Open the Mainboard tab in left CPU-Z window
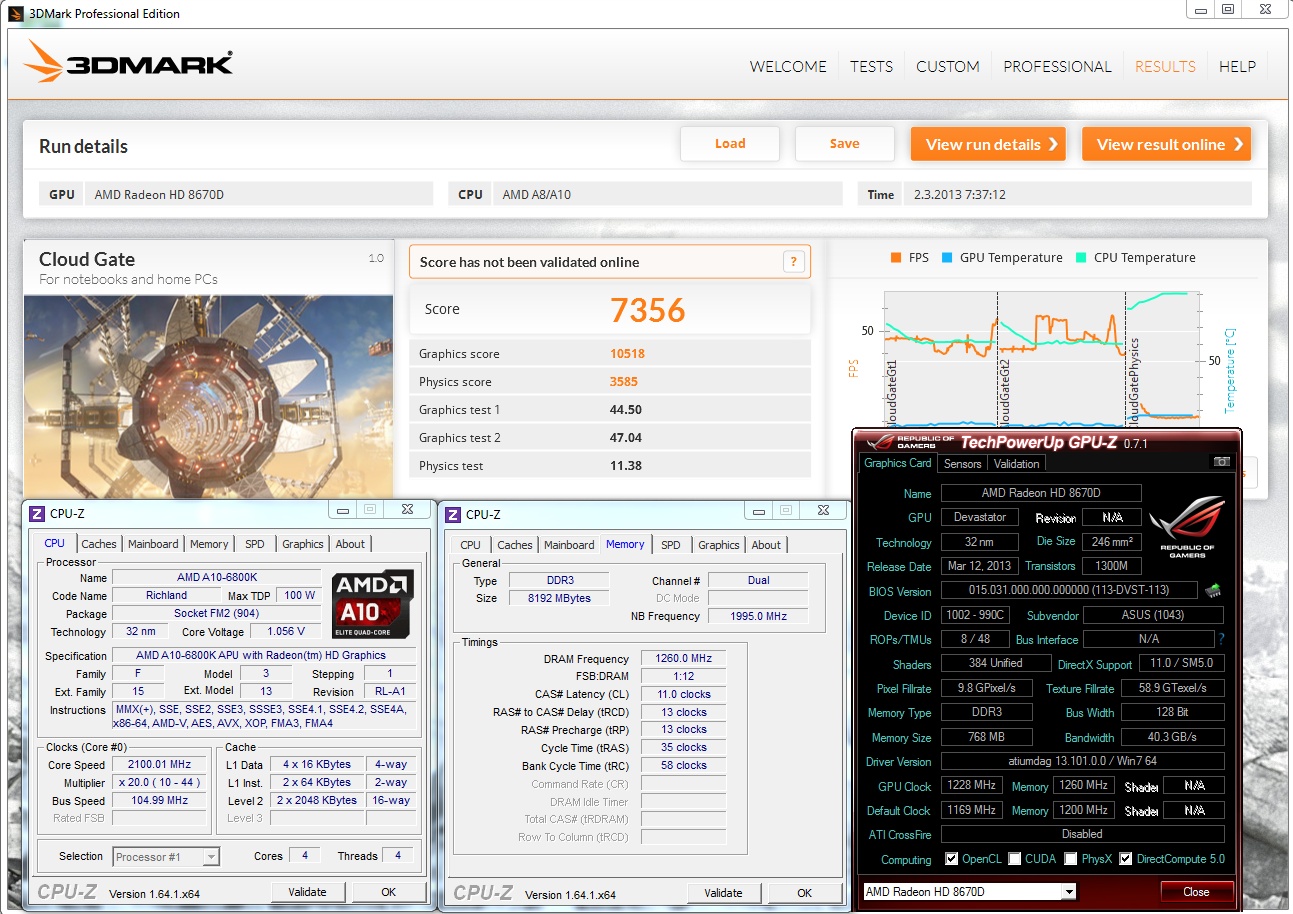Image resolution: width=1293 pixels, height=914 pixels. [153, 544]
